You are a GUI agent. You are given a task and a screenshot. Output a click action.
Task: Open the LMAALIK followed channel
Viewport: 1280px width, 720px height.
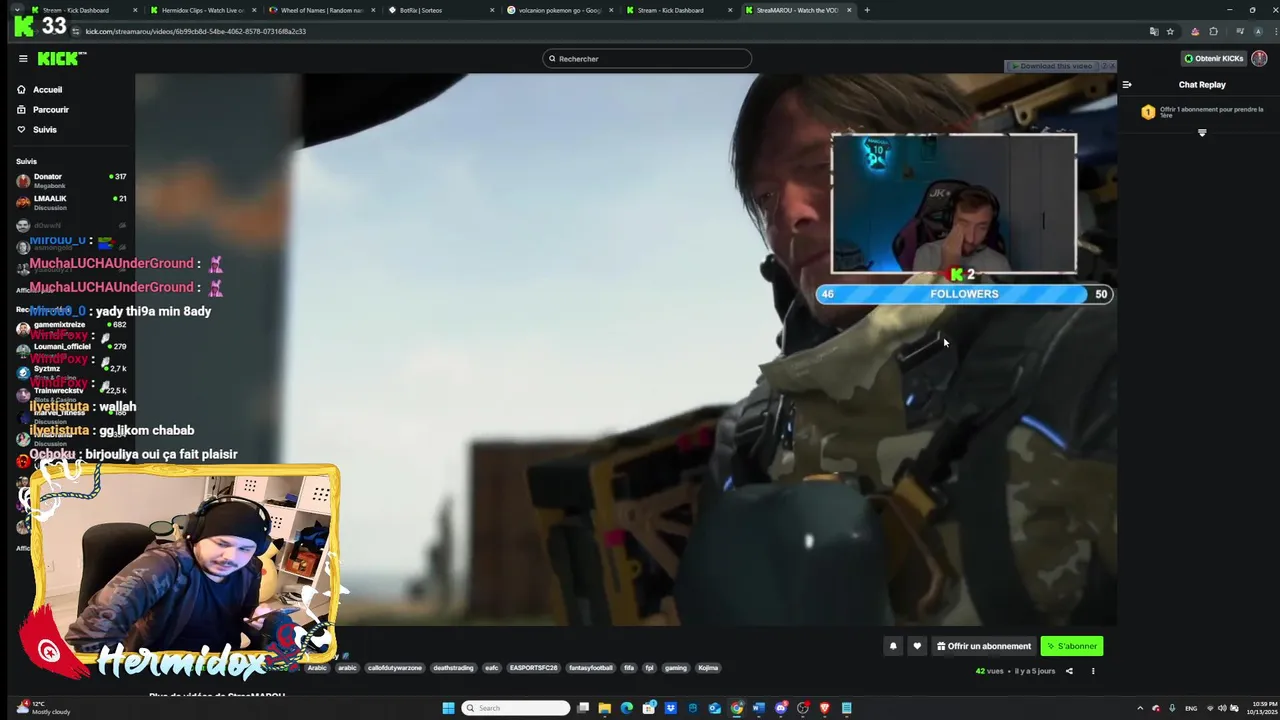(70, 202)
